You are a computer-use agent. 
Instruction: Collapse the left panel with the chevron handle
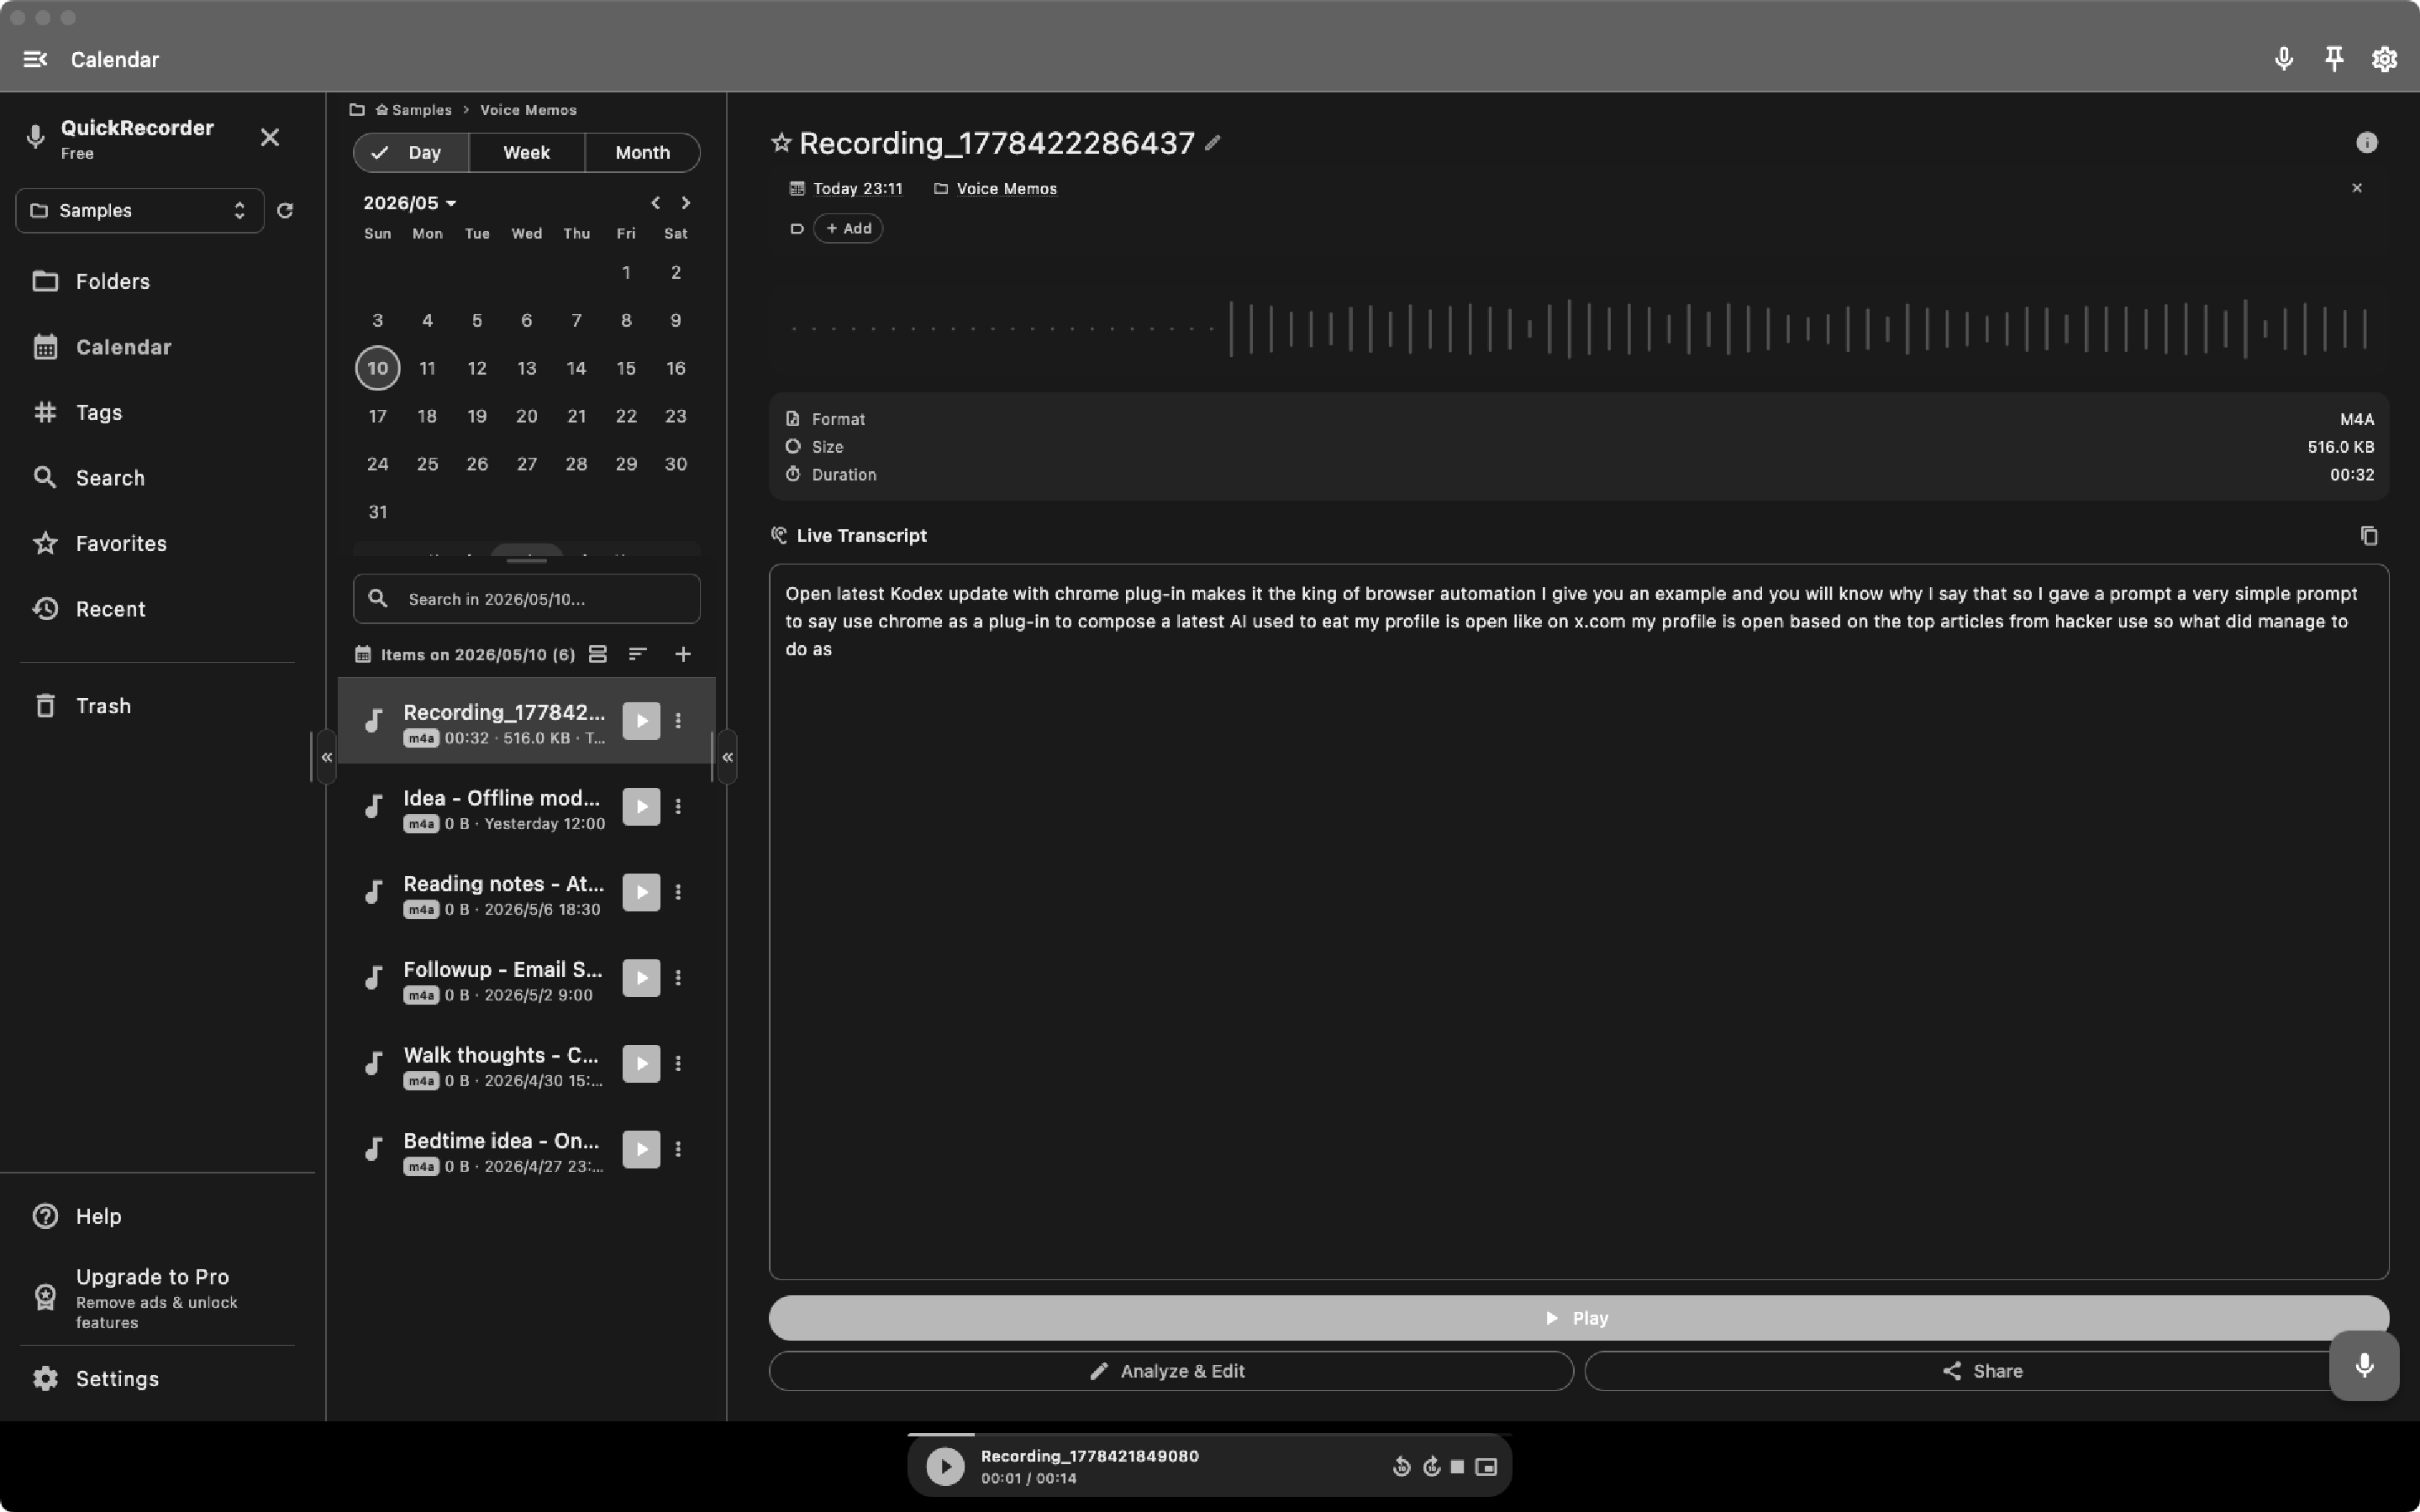coord(326,757)
